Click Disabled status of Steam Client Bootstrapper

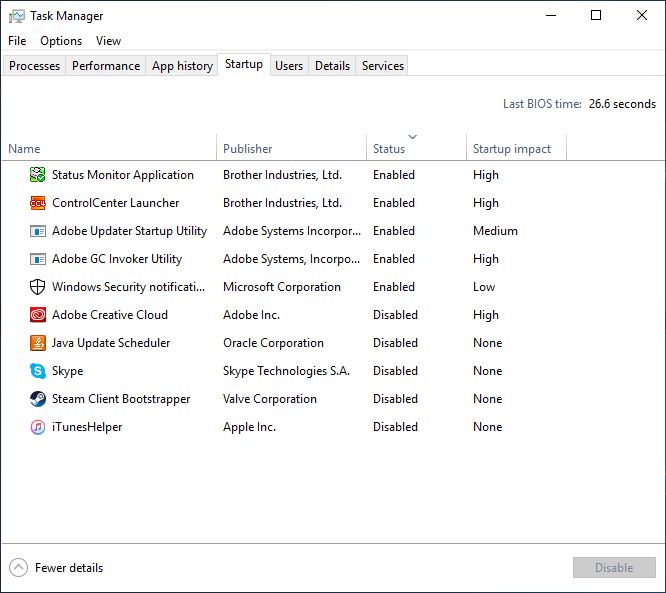395,399
